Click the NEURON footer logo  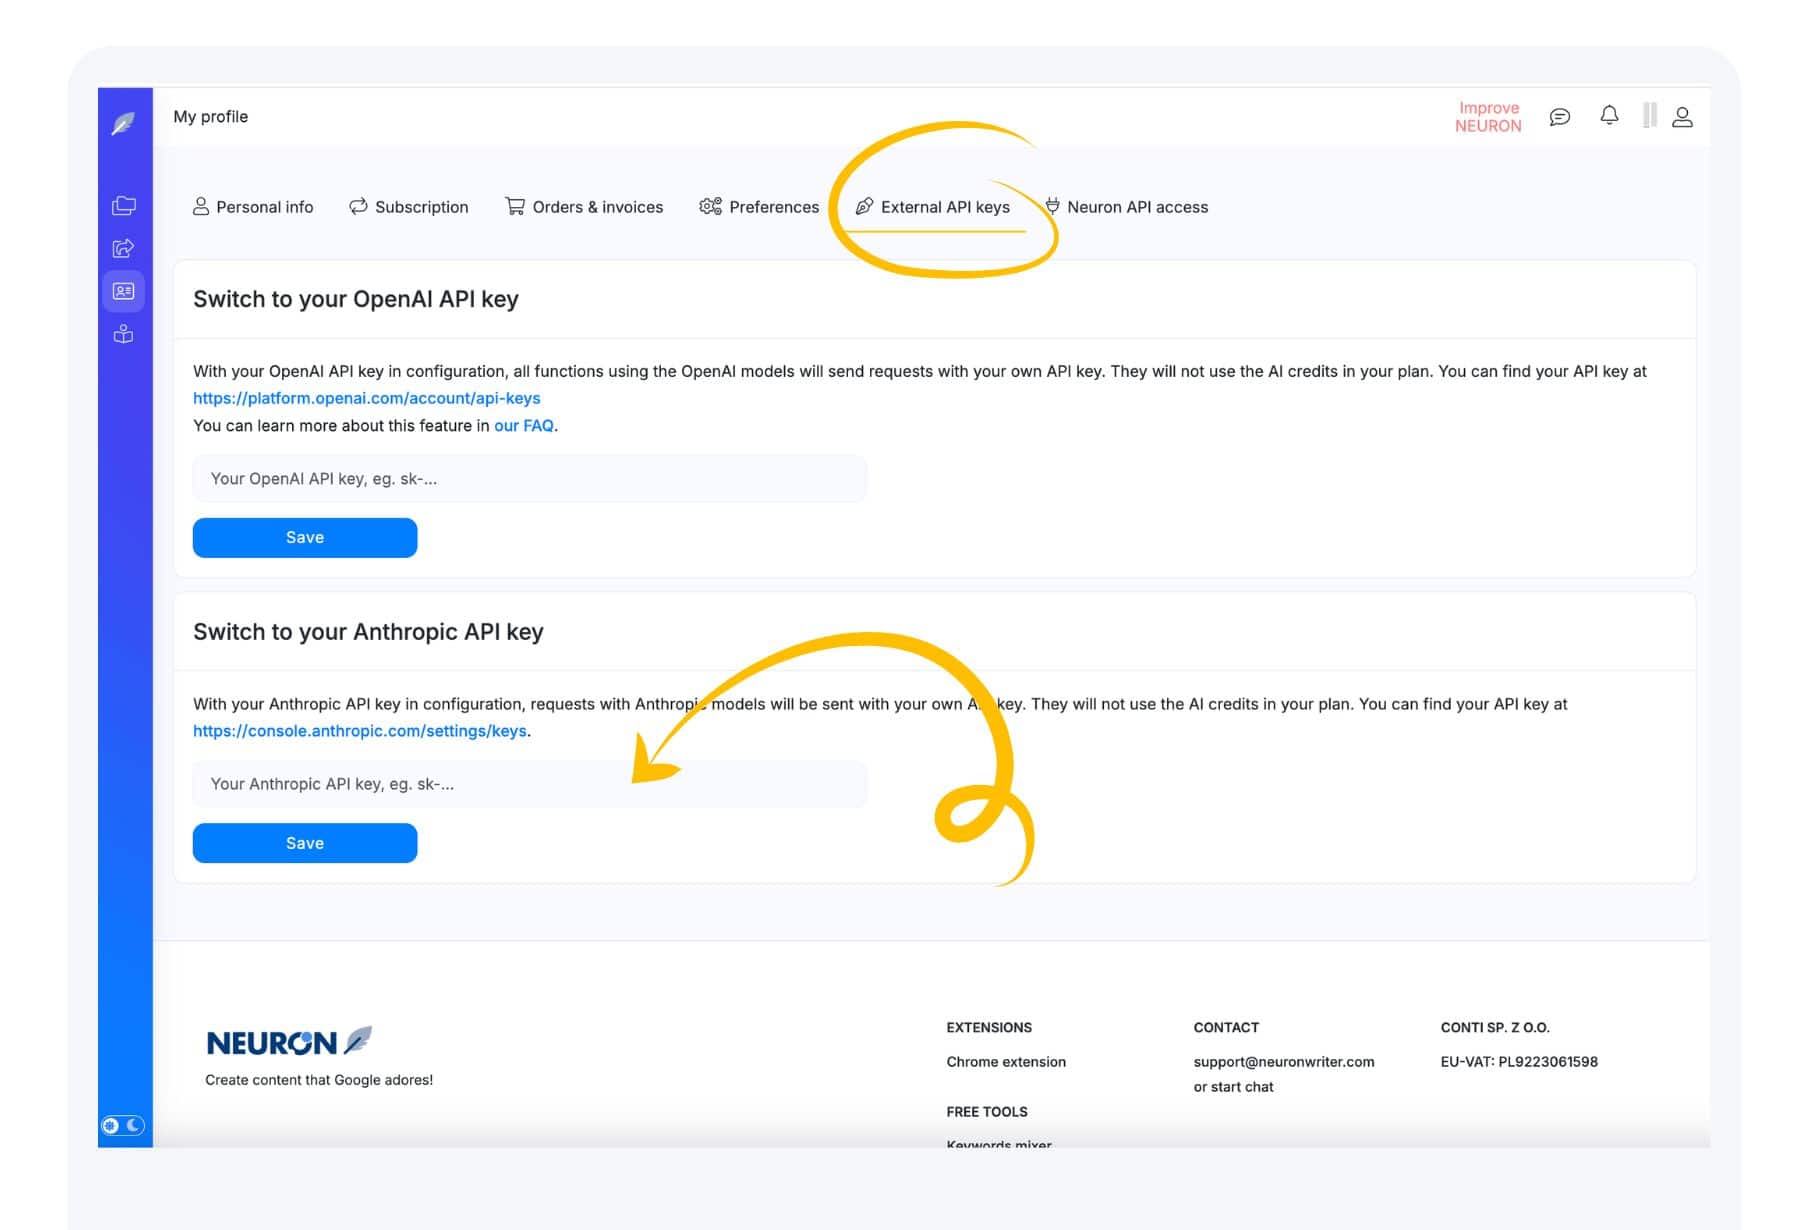tap(289, 1041)
